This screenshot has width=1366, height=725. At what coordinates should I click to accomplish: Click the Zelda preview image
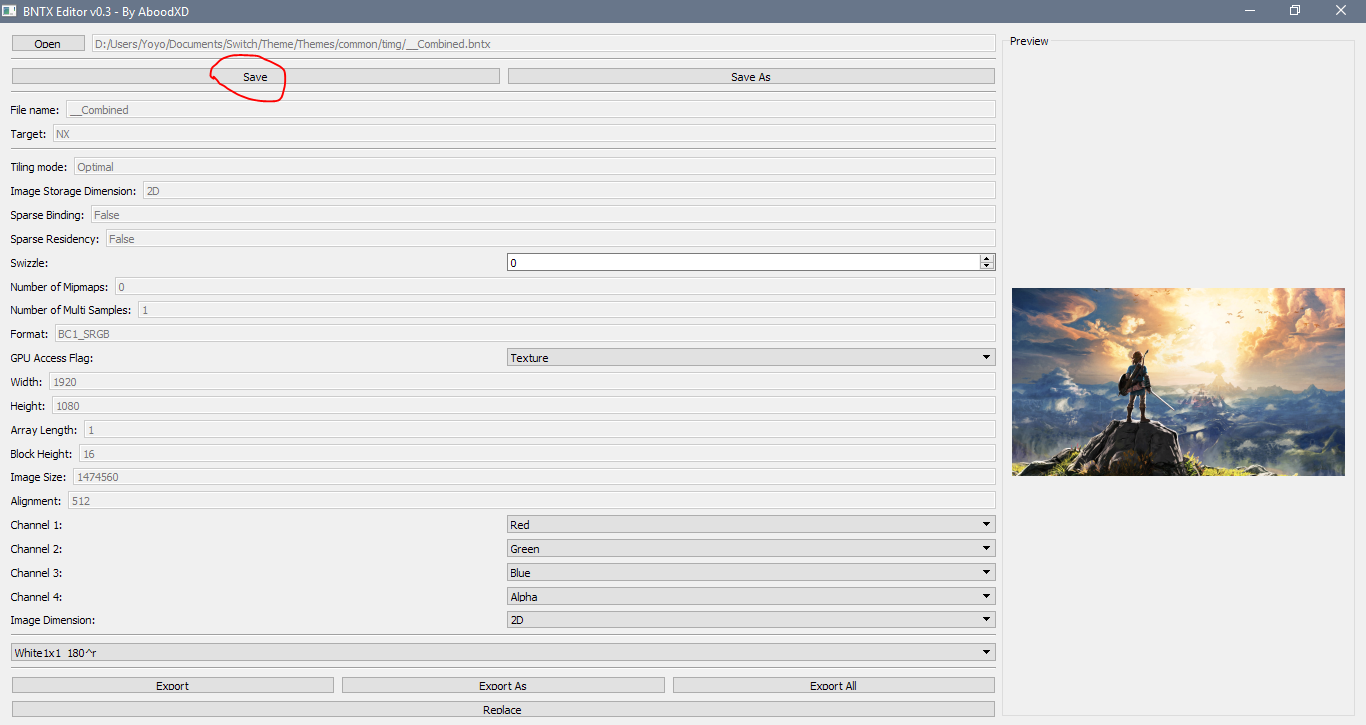(x=1178, y=382)
